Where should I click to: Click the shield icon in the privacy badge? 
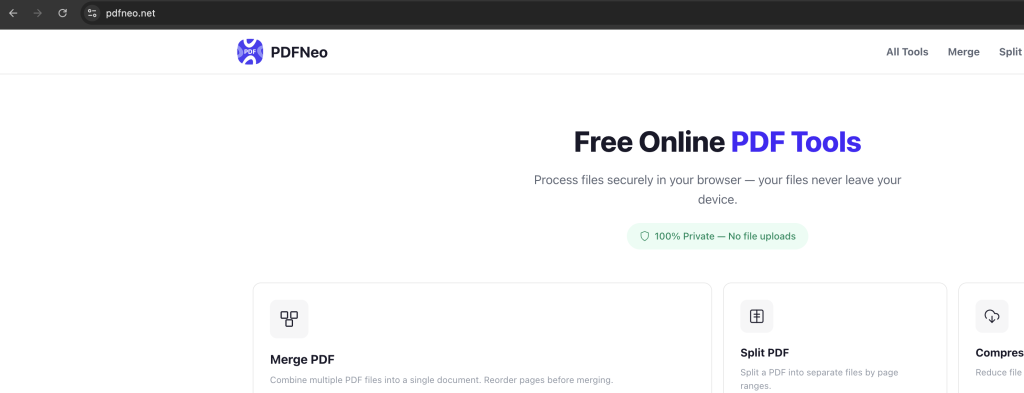[645, 236]
